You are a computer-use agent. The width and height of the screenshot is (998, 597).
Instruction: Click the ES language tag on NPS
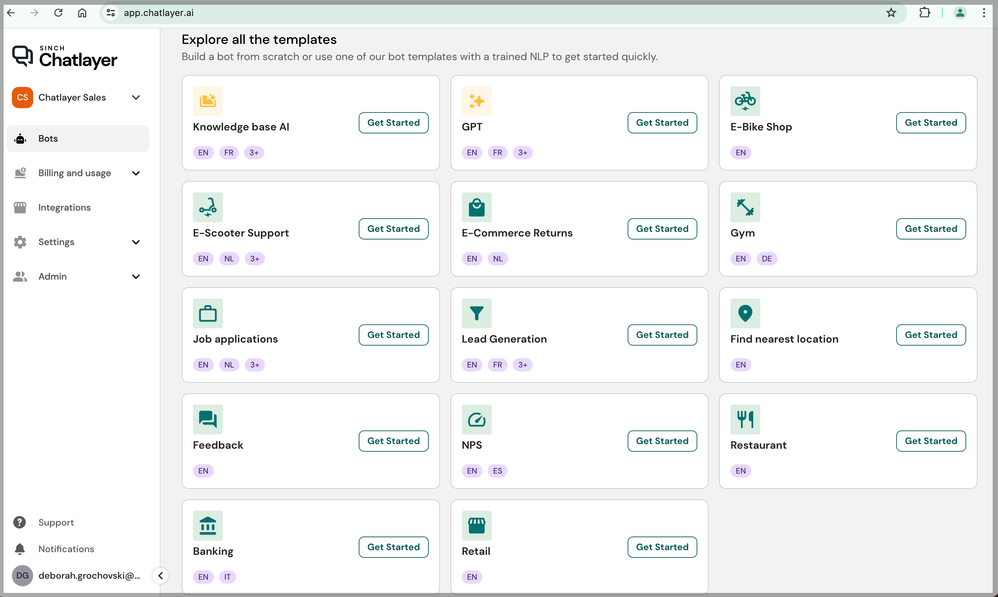click(497, 471)
